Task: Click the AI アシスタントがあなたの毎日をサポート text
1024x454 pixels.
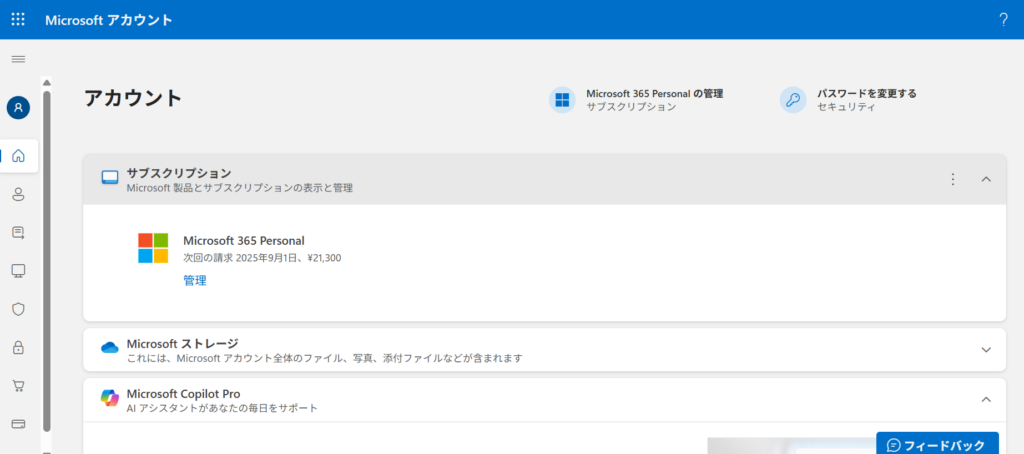Action: [222, 408]
